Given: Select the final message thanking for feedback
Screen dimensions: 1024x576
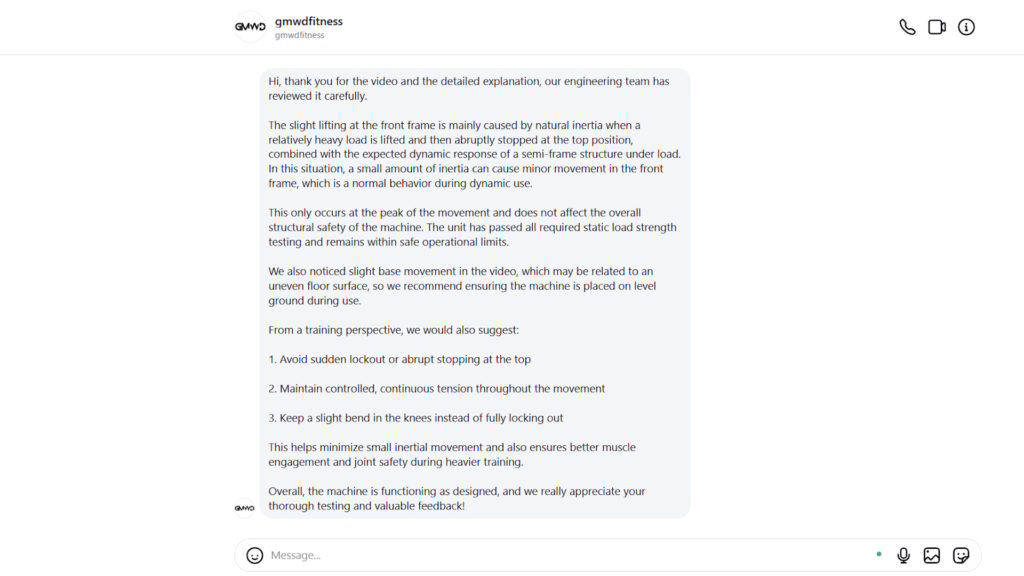Looking at the screenshot, I should coord(456,498).
